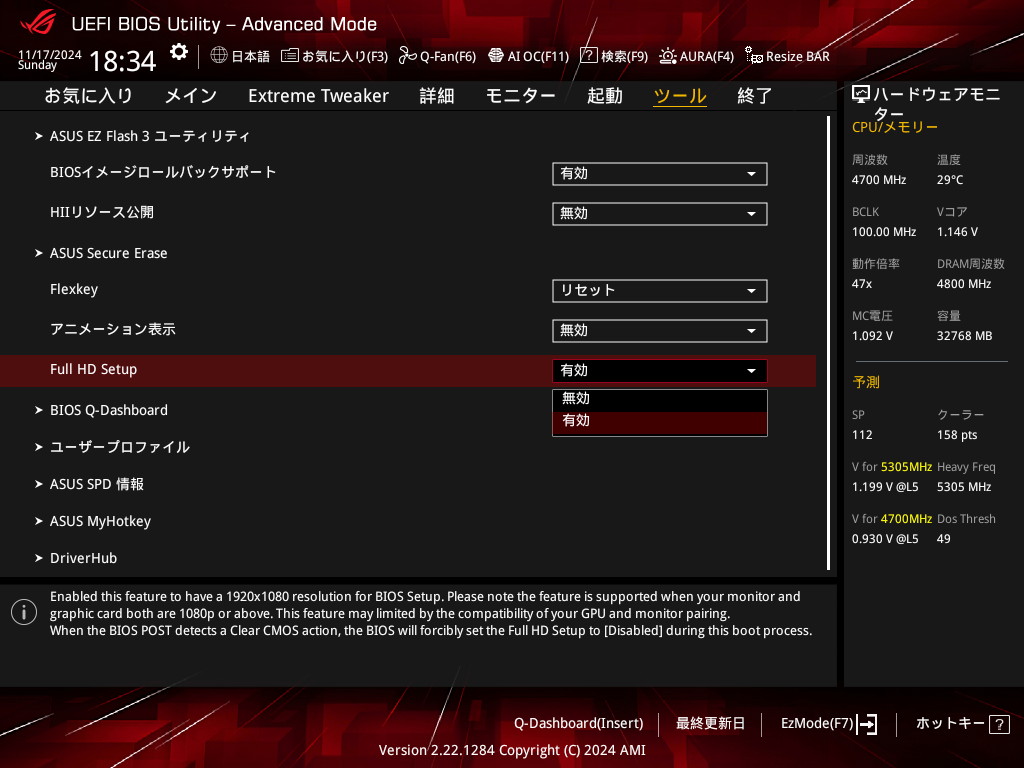Collapse the Full HD Setup dropdown
Screen dimensions: 1024x768
[660, 371]
